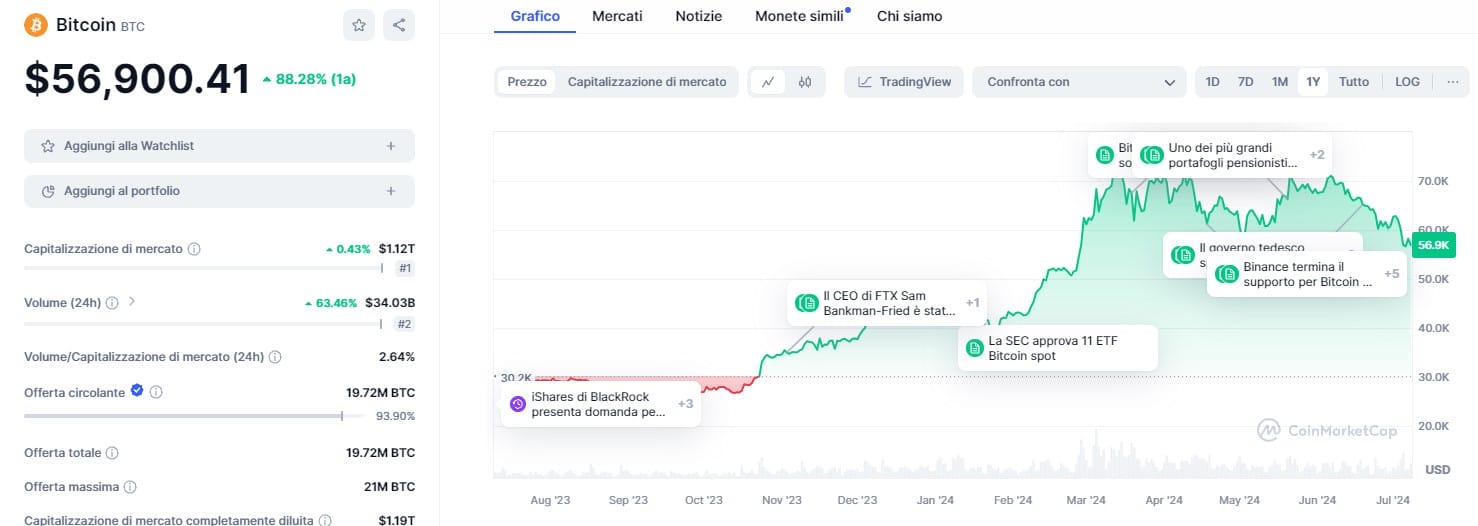Switch to candlestick chart icon
Image resolution: width=1478 pixels, height=526 pixels.
805,82
